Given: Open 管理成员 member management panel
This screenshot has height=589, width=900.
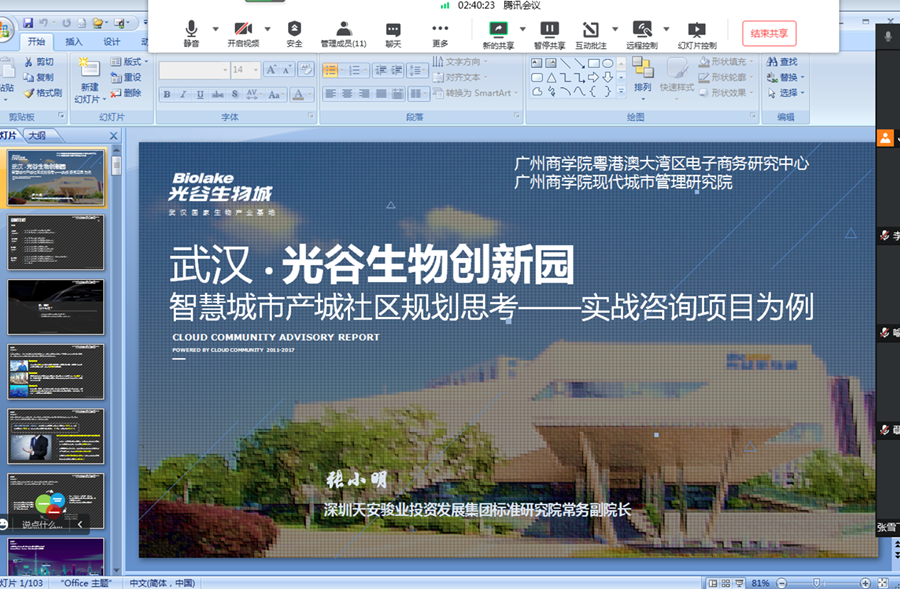Looking at the screenshot, I should click(343, 34).
